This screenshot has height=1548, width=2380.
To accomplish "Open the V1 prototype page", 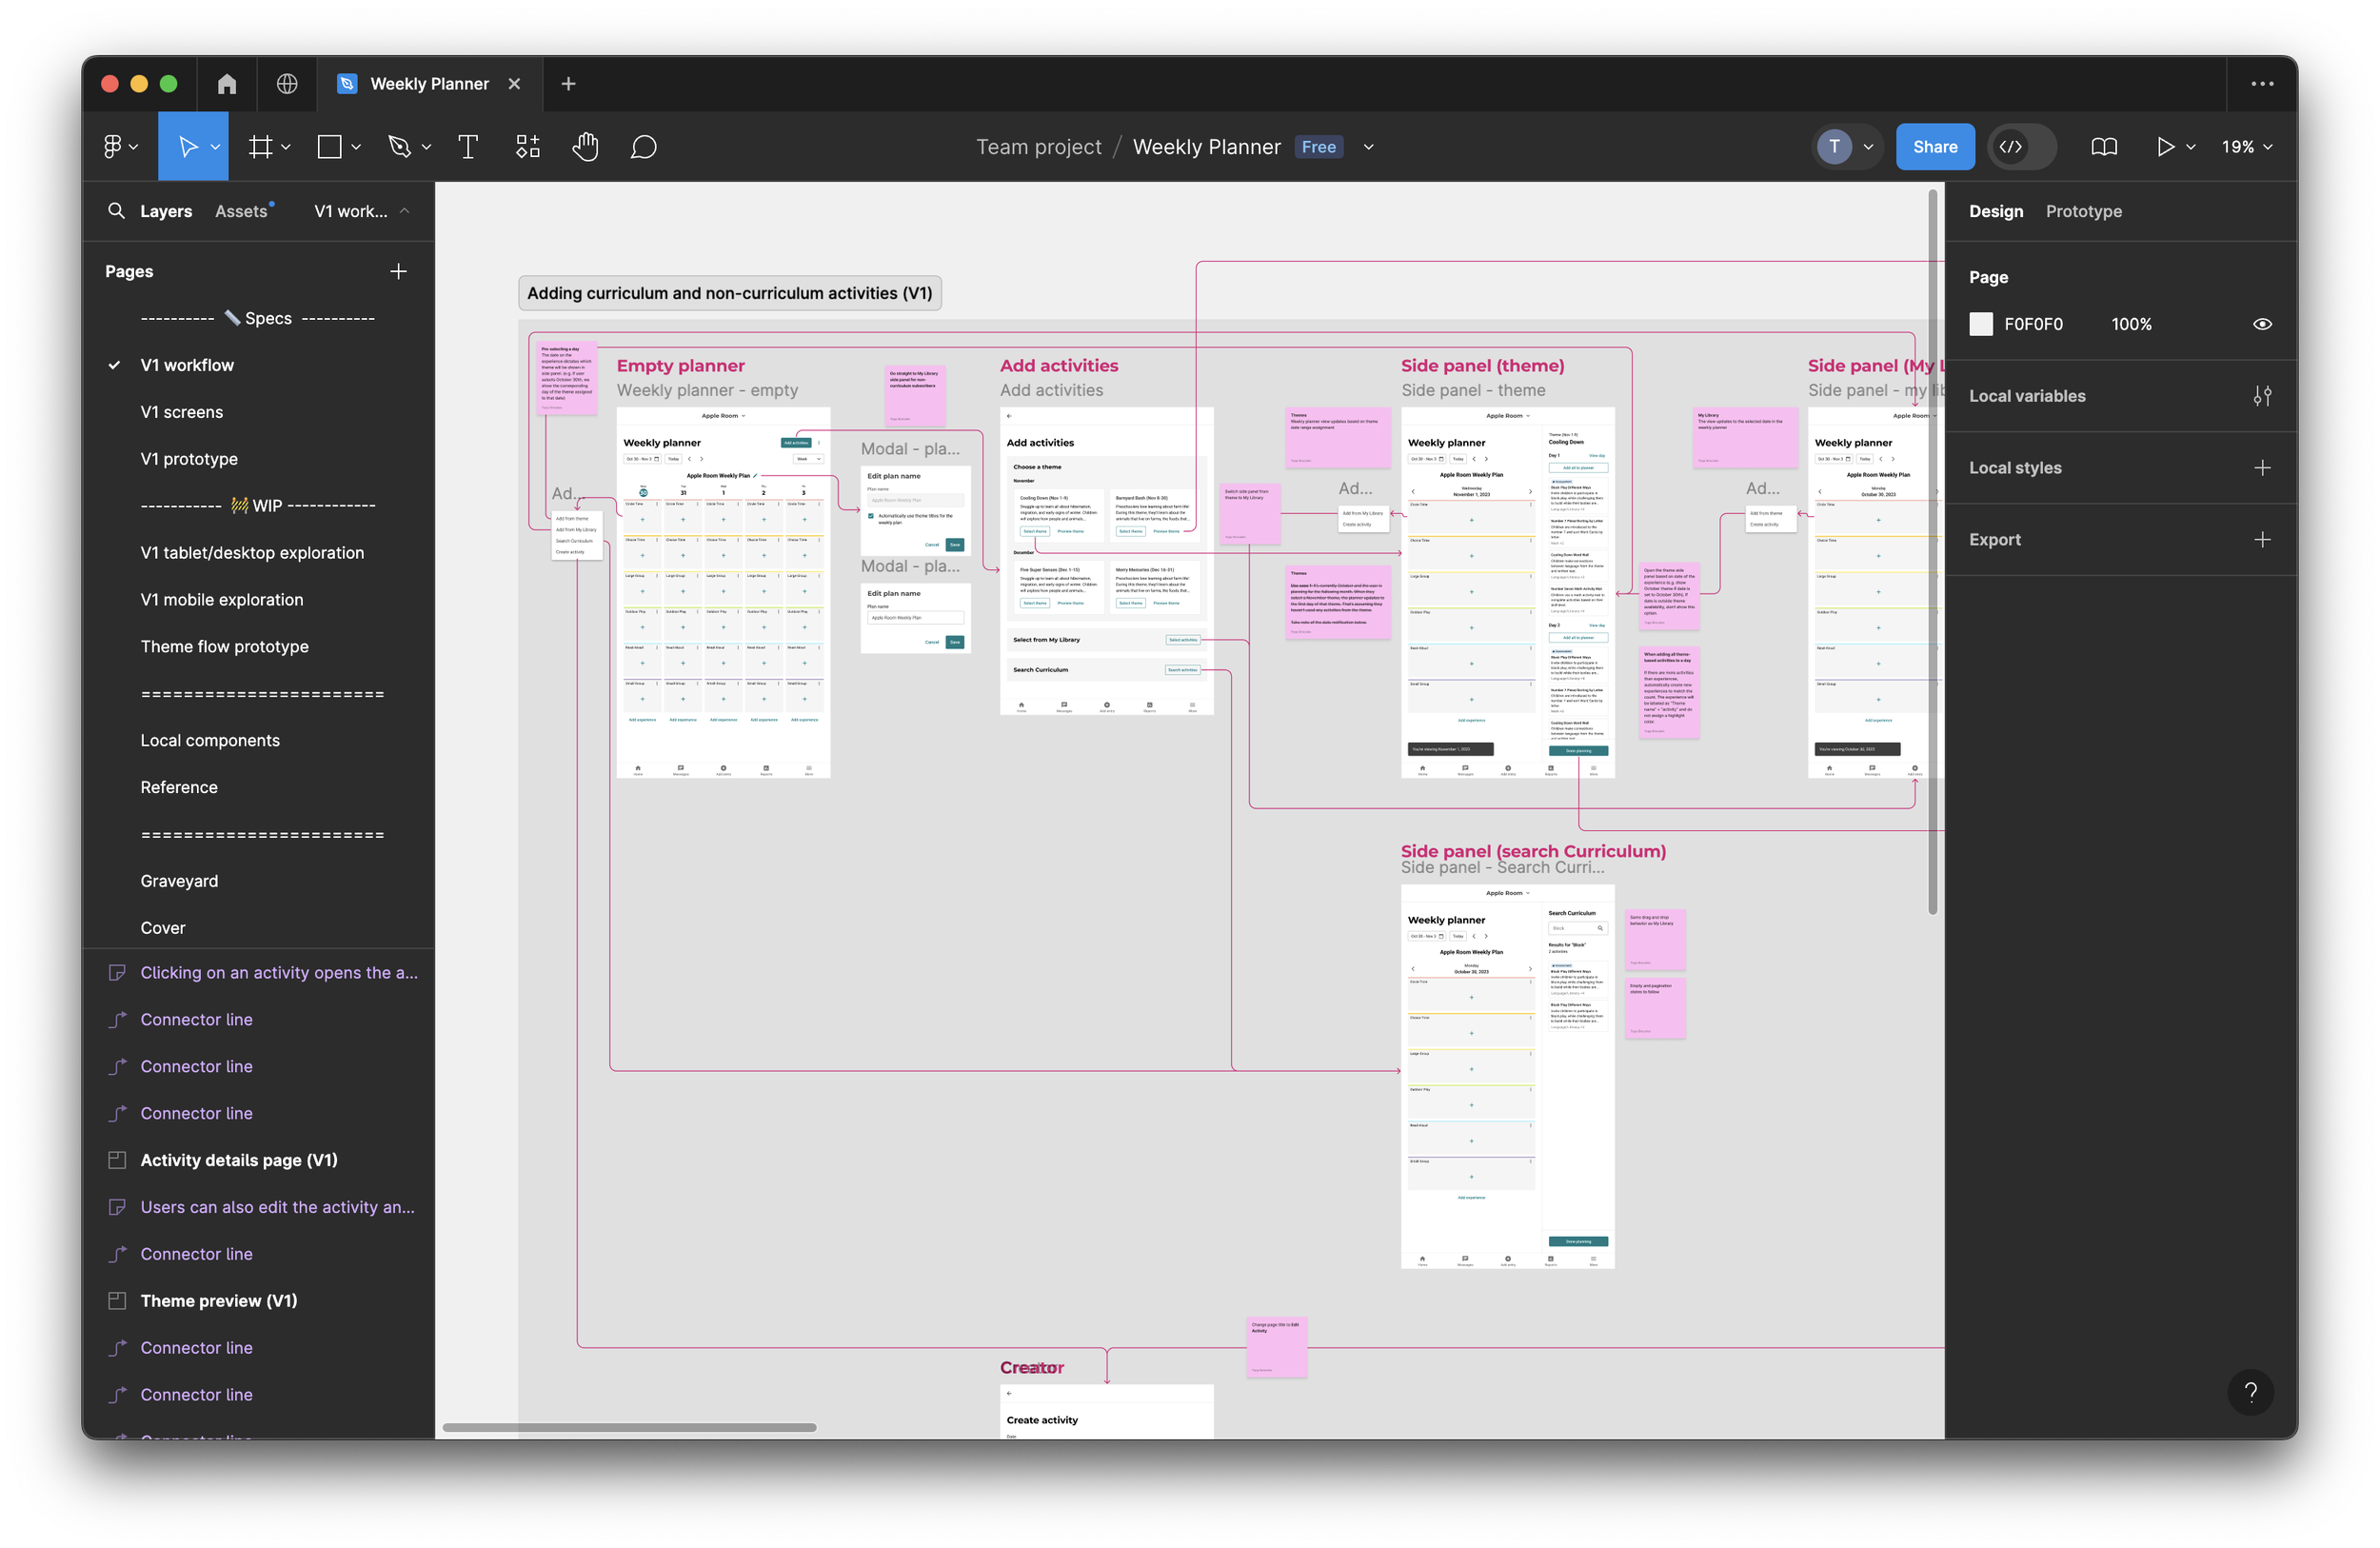I will pos(189,459).
